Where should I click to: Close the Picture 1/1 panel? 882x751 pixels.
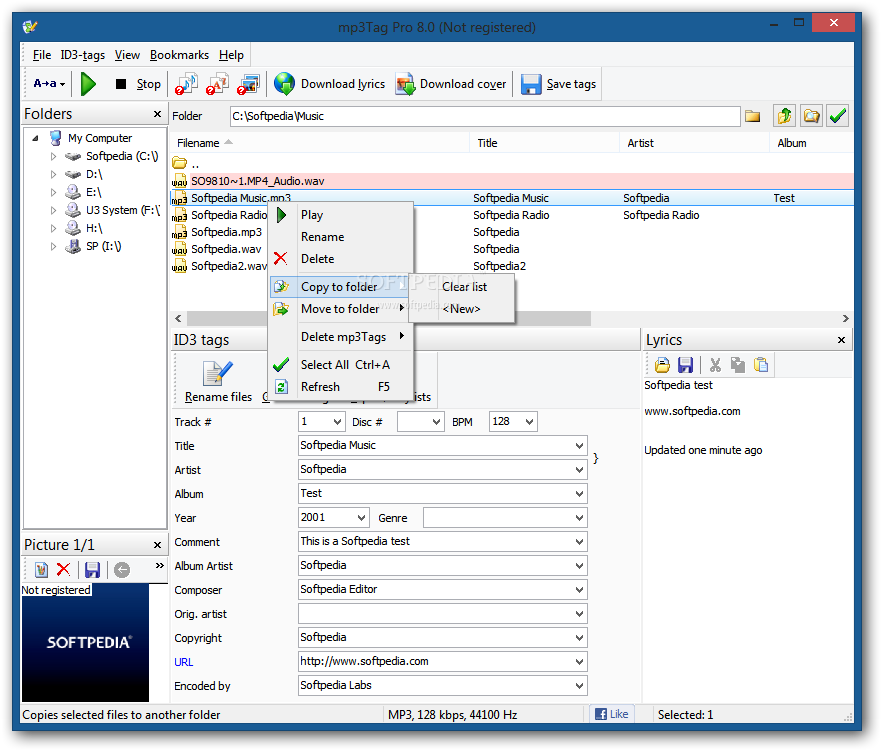(157, 545)
